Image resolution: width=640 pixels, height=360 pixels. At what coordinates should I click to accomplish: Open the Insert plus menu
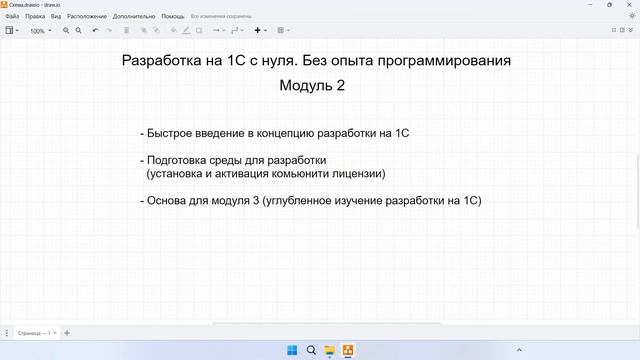click(x=260, y=30)
